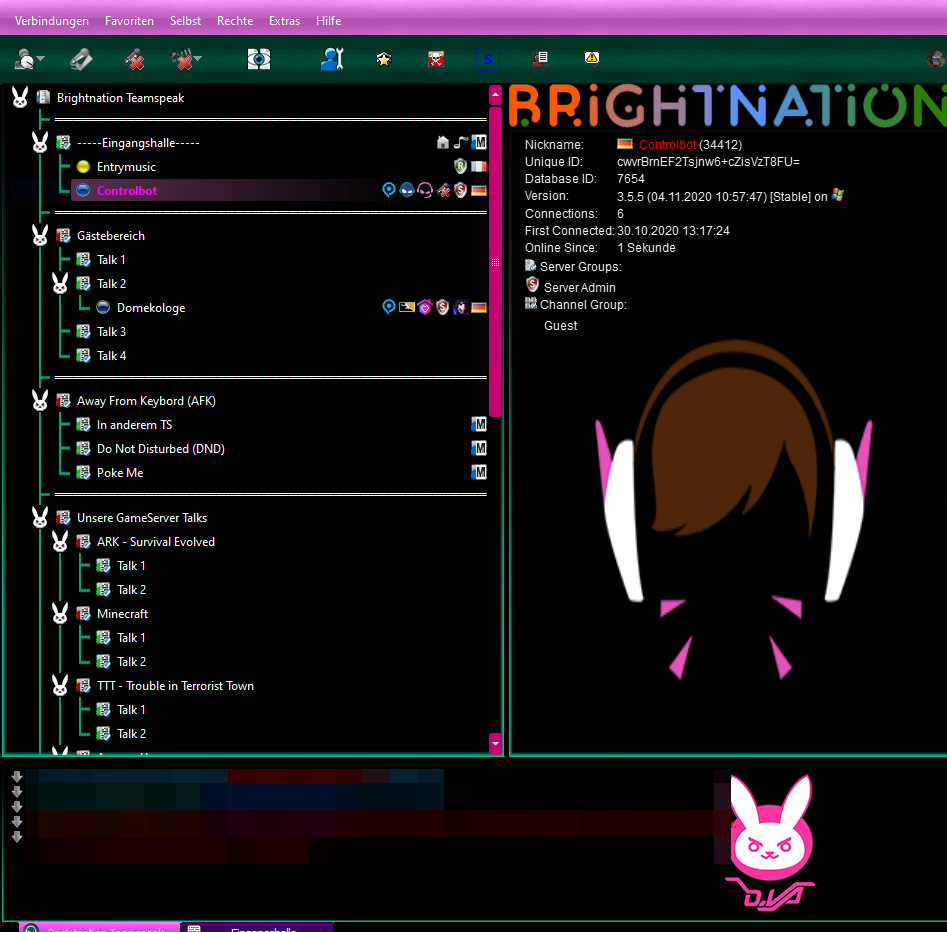Click the music note icon on the Eingangshalle row
The width and height of the screenshot is (947, 932).
pyautogui.click(x=461, y=143)
